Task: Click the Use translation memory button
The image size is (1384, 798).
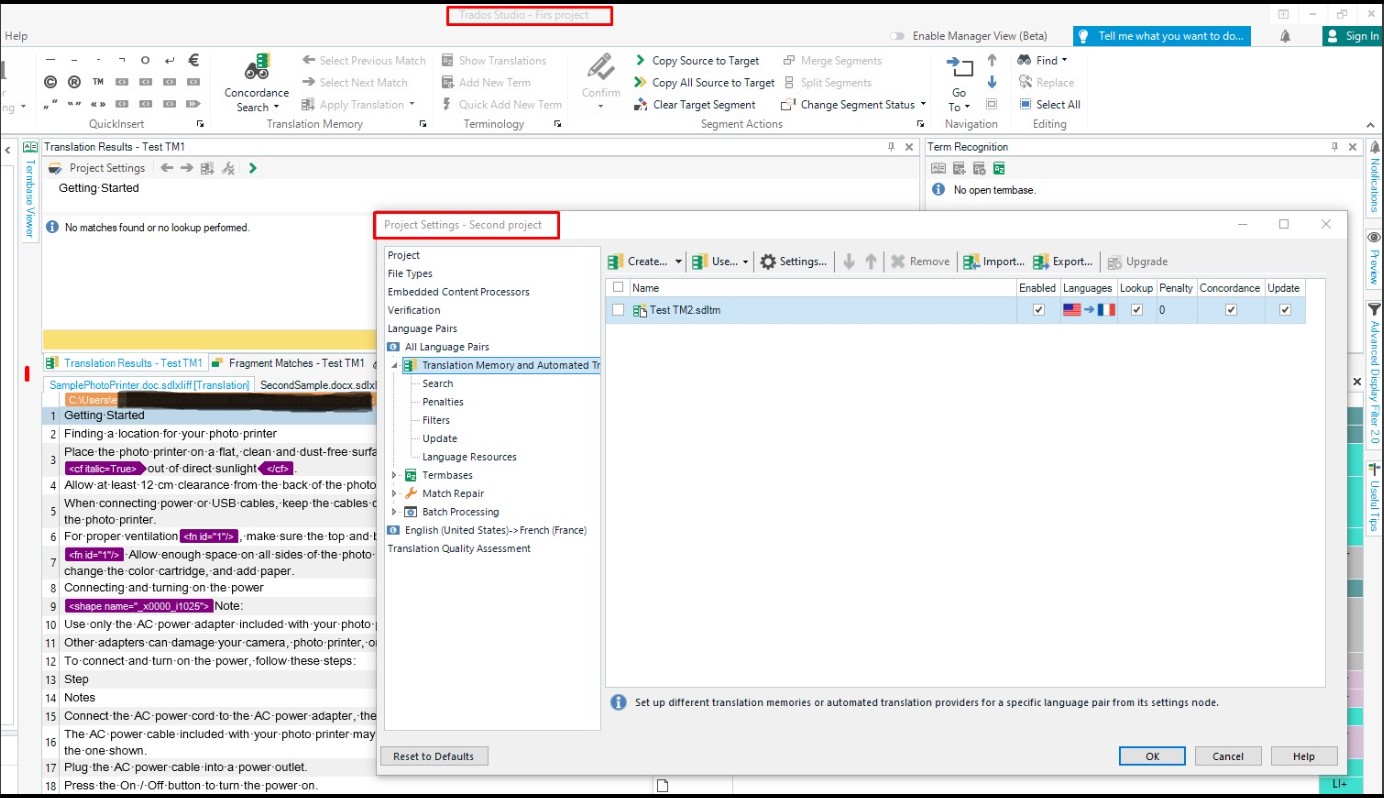Action: (x=714, y=262)
